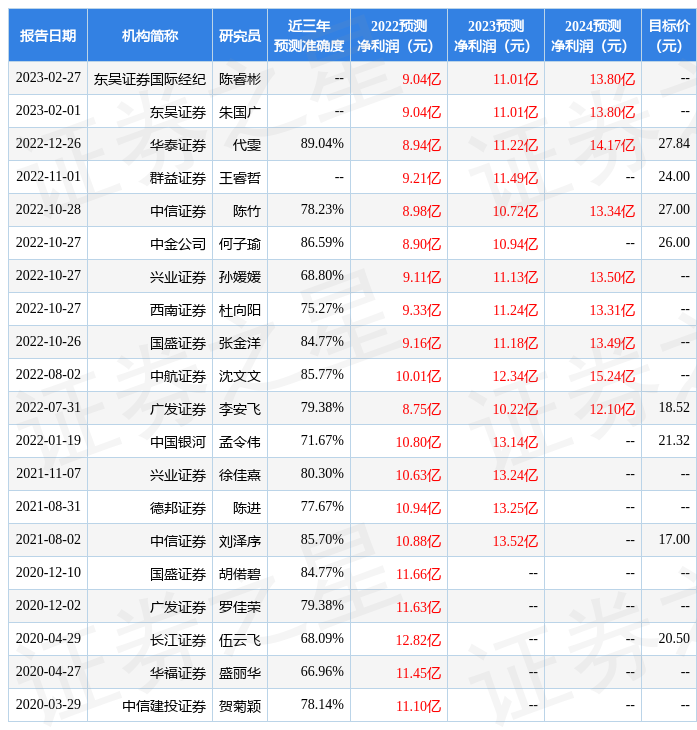Select the date 2020-12-10 cell
The width and height of the screenshot is (697, 730).
pos(48,574)
